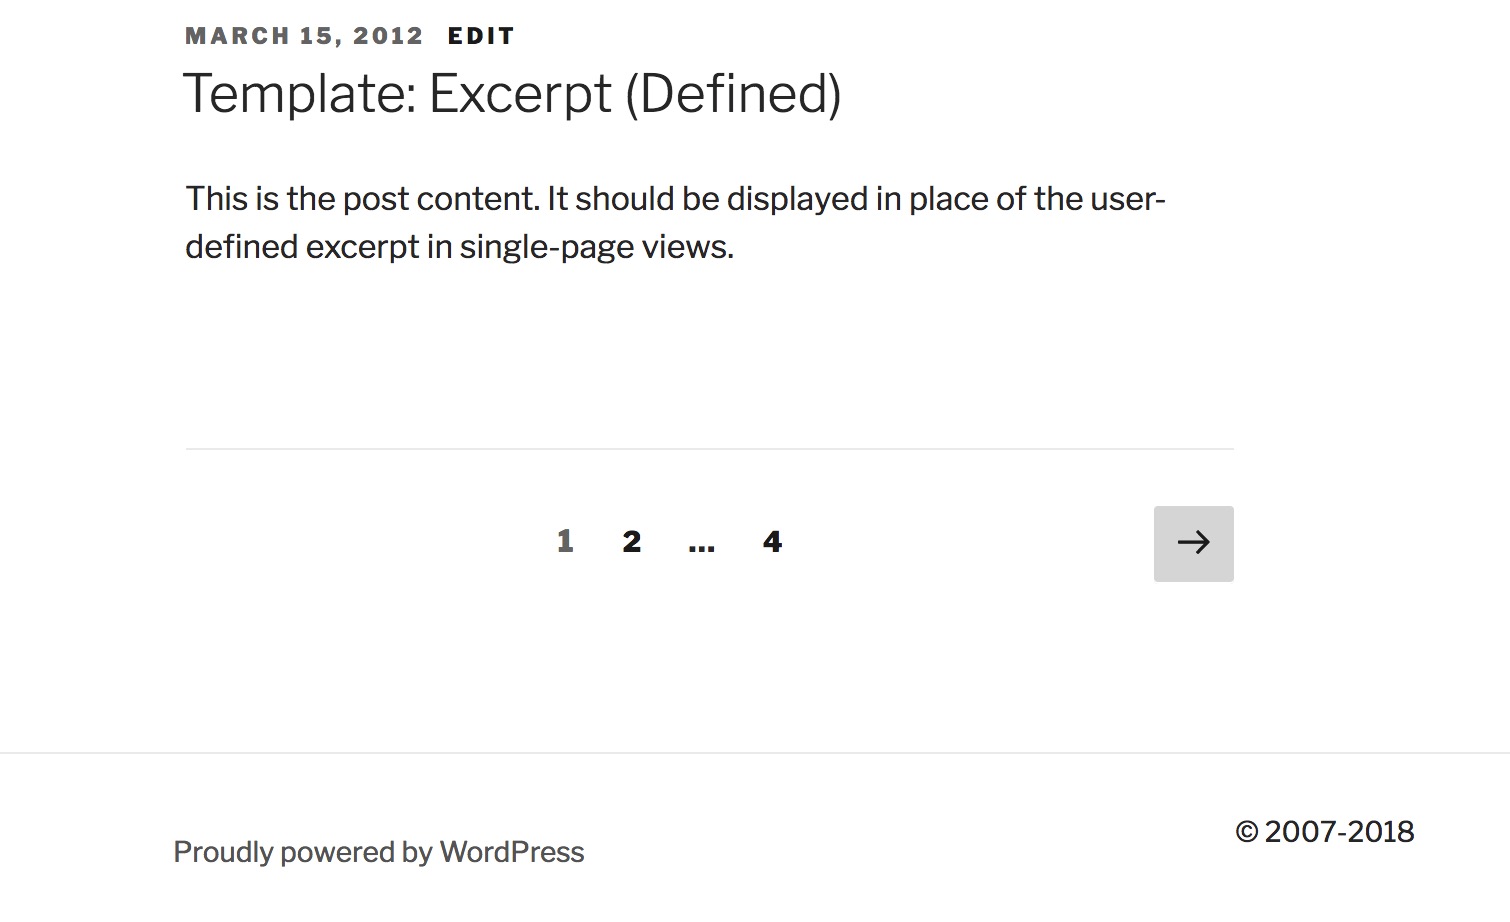Click the divider line above pagination
This screenshot has height=922, width=1510.
pyautogui.click(x=709, y=449)
